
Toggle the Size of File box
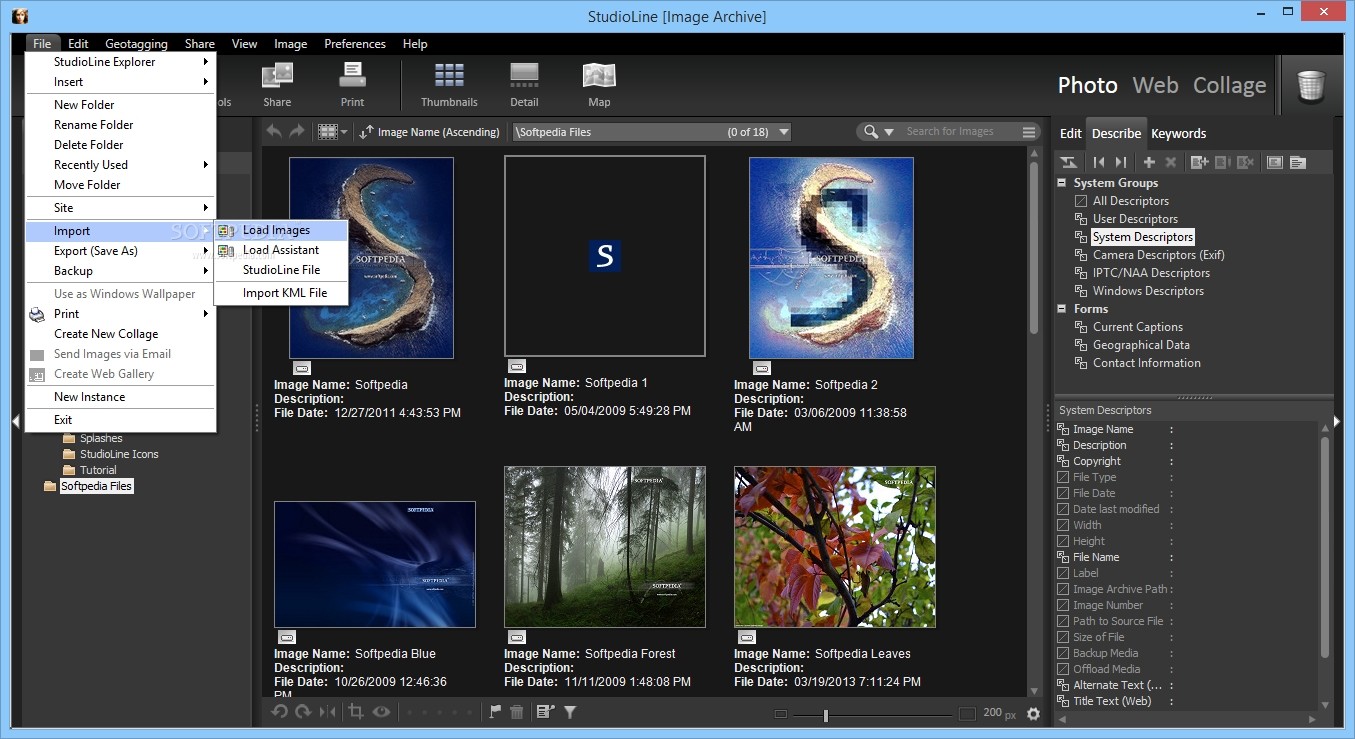coord(1063,637)
